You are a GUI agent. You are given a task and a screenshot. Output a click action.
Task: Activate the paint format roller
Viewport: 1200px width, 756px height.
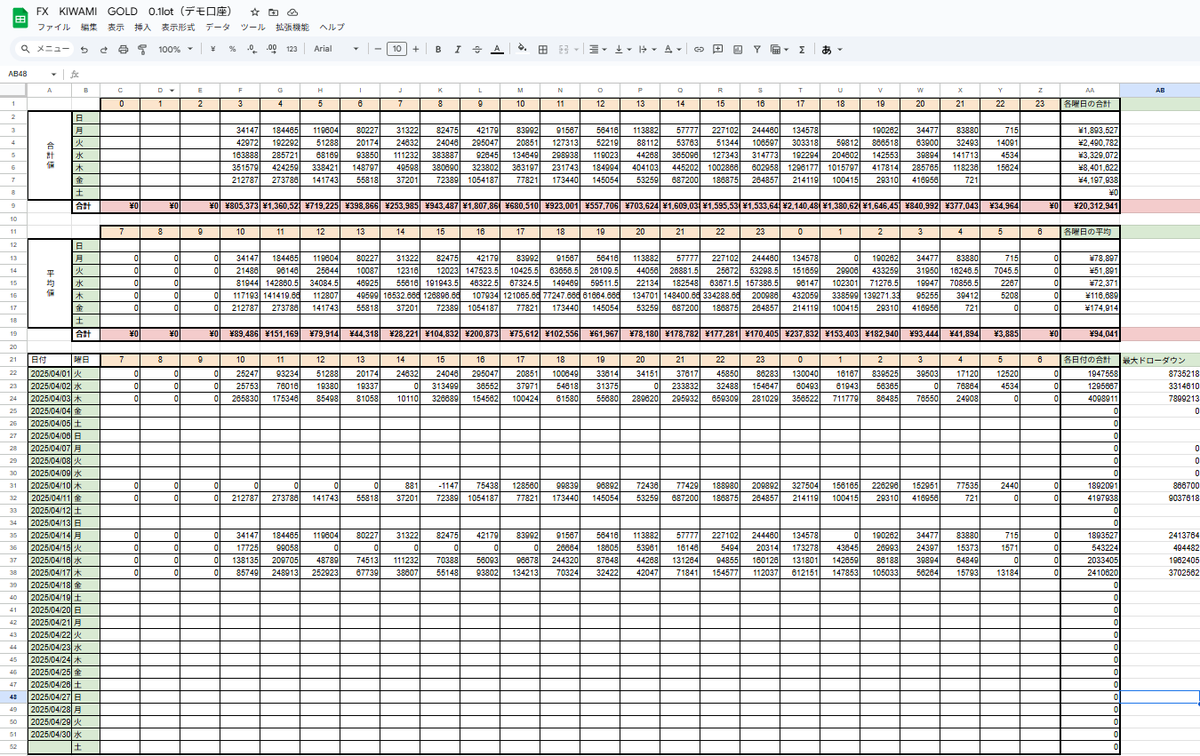point(141,48)
